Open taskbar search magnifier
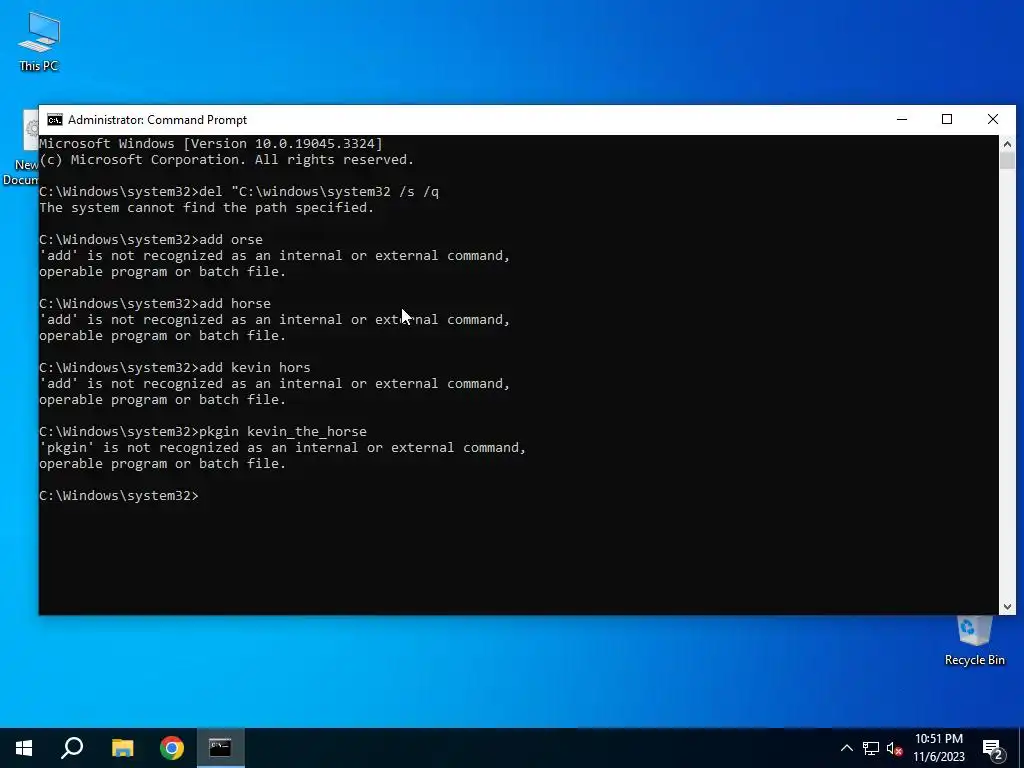 (72, 748)
